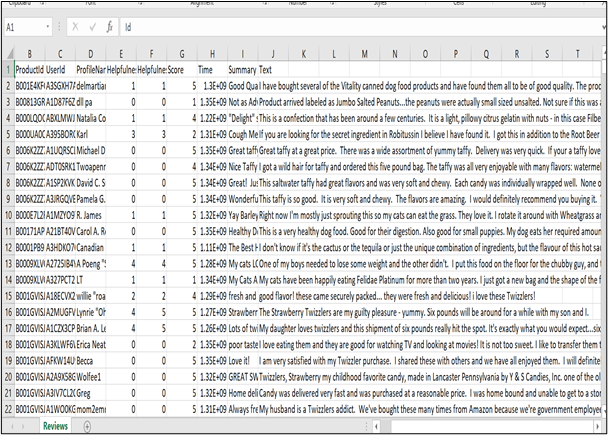This screenshot has height=435, width=608.
Task: Click the Score header cell
Action: pyautogui.click(x=182, y=70)
